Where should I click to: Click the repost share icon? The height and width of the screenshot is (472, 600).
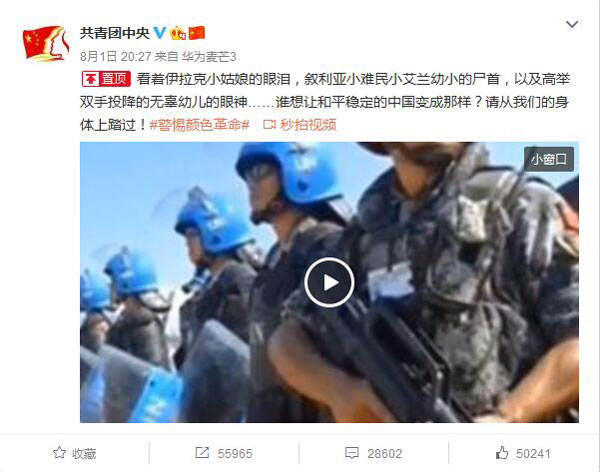click(202, 452)
